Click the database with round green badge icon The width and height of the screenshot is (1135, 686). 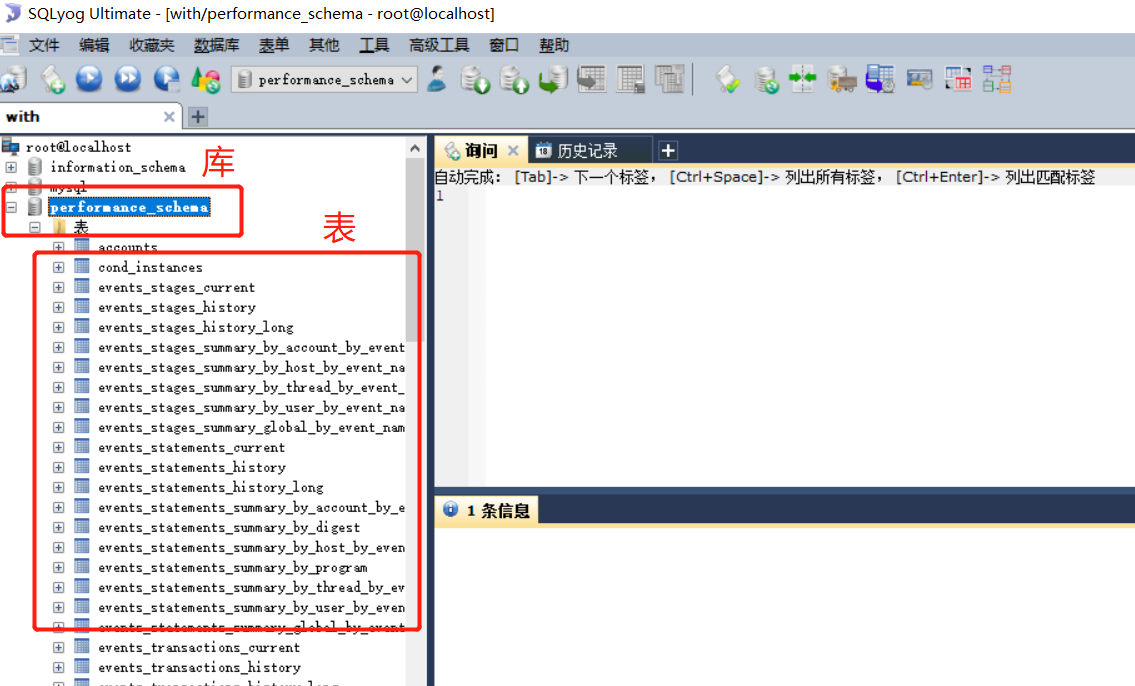[x=766, y=79]
